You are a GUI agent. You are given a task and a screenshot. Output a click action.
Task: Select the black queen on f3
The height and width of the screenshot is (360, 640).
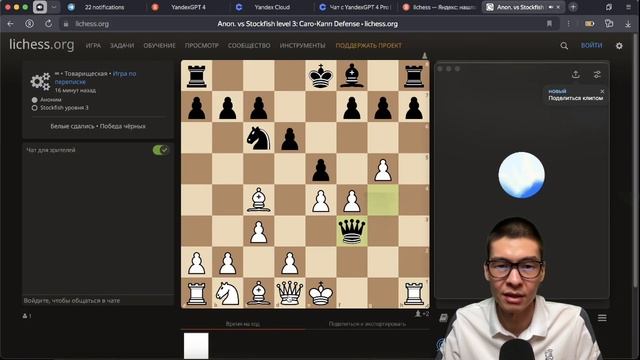tap(352, 231)
